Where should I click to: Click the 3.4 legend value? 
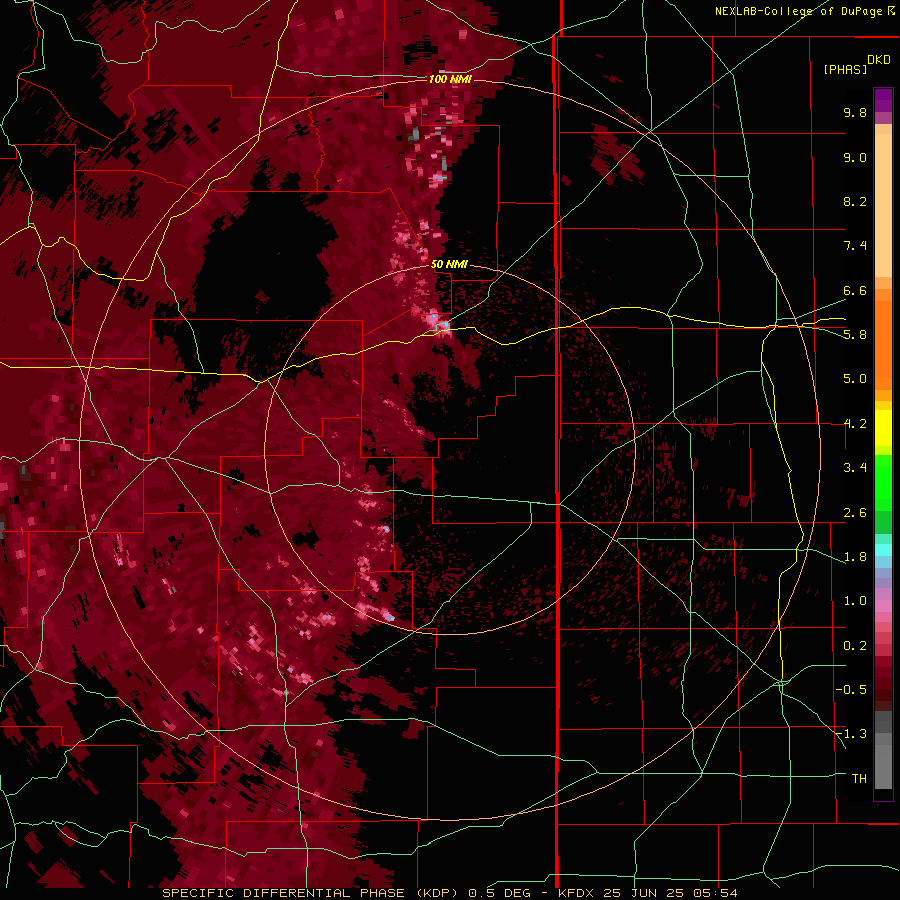click(855, 468)
